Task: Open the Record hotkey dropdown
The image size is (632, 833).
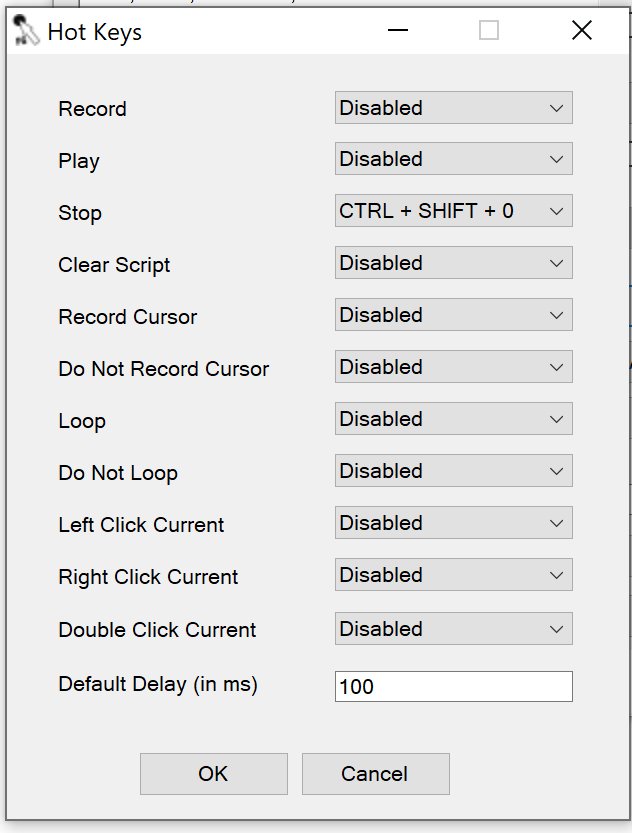Action: (x=453, y=108)
